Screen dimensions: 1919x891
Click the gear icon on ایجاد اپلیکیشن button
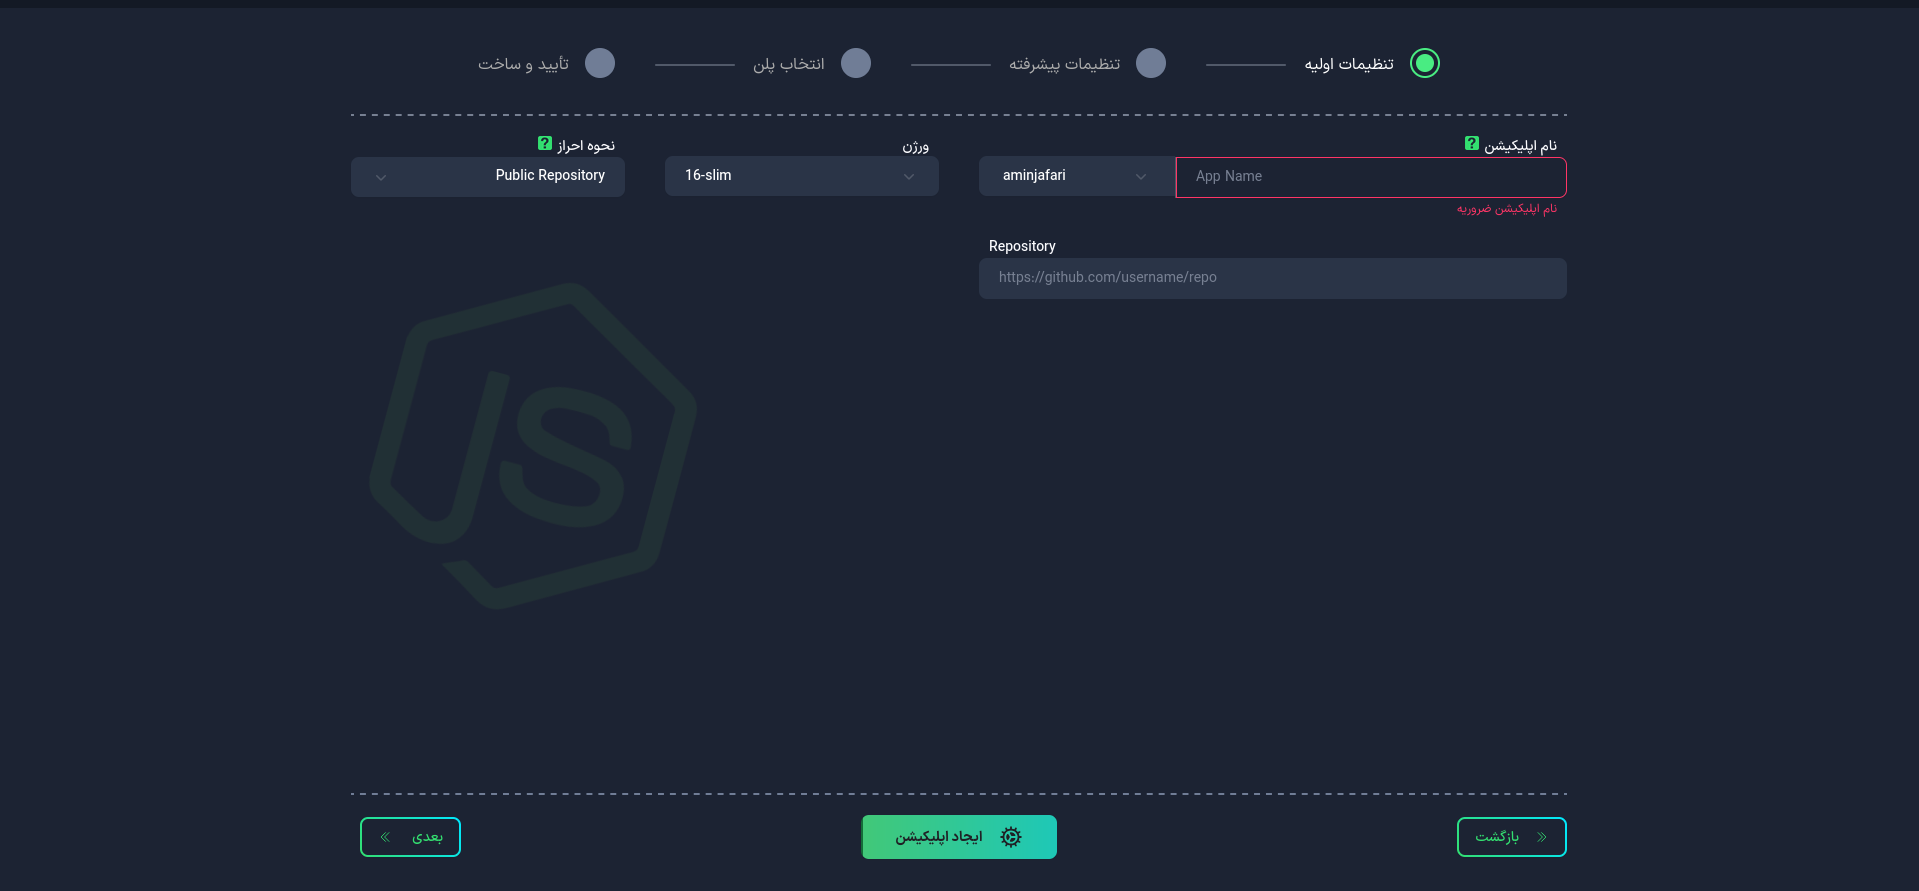pos(1011,837)
